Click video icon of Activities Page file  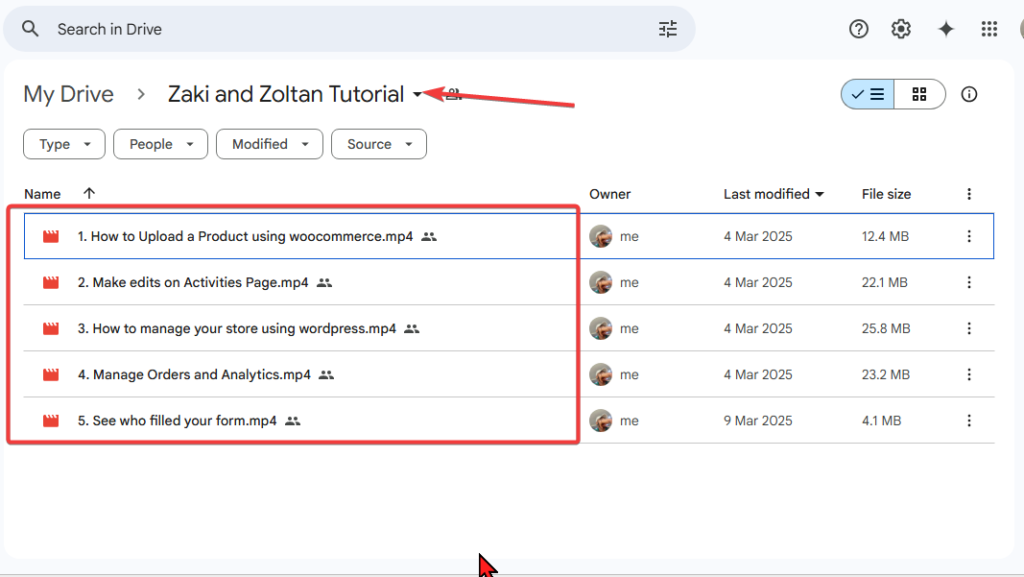51,283
